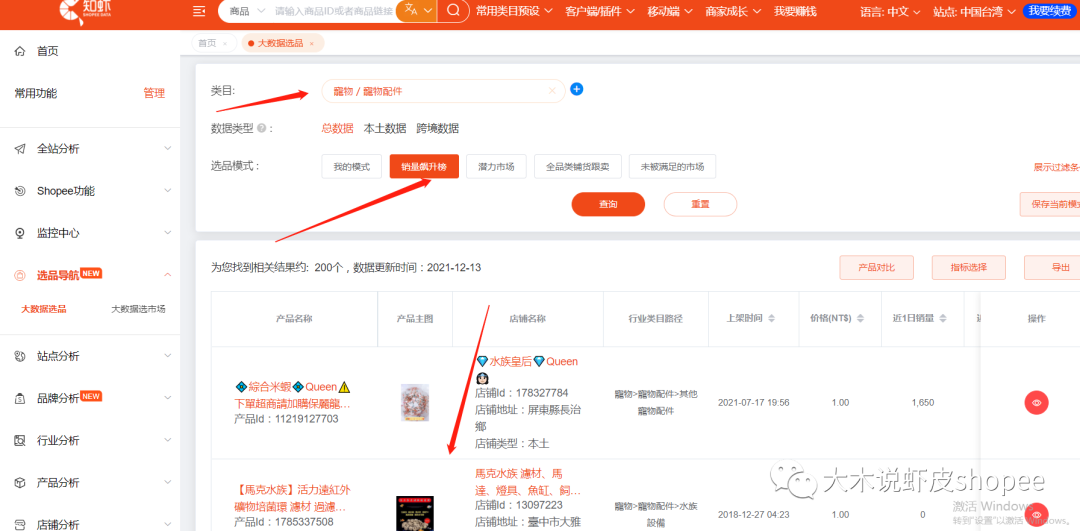Click the 寵物 / 寵物配件 category field
The height and width of the screenshot is (531, 1080).
click(444, 91)
